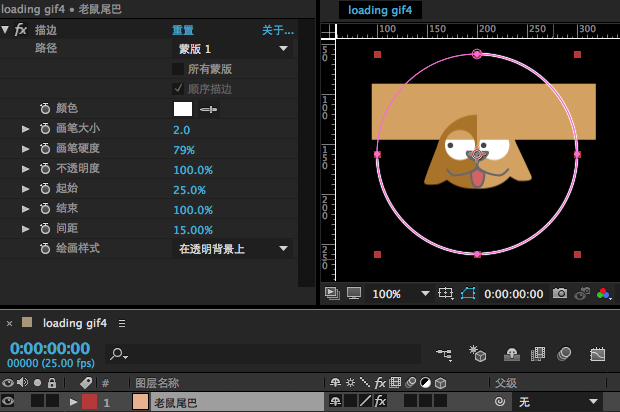Click the 起始 value 25.0%
Viewport: 620px width, 412px height.
click(189, 190)
